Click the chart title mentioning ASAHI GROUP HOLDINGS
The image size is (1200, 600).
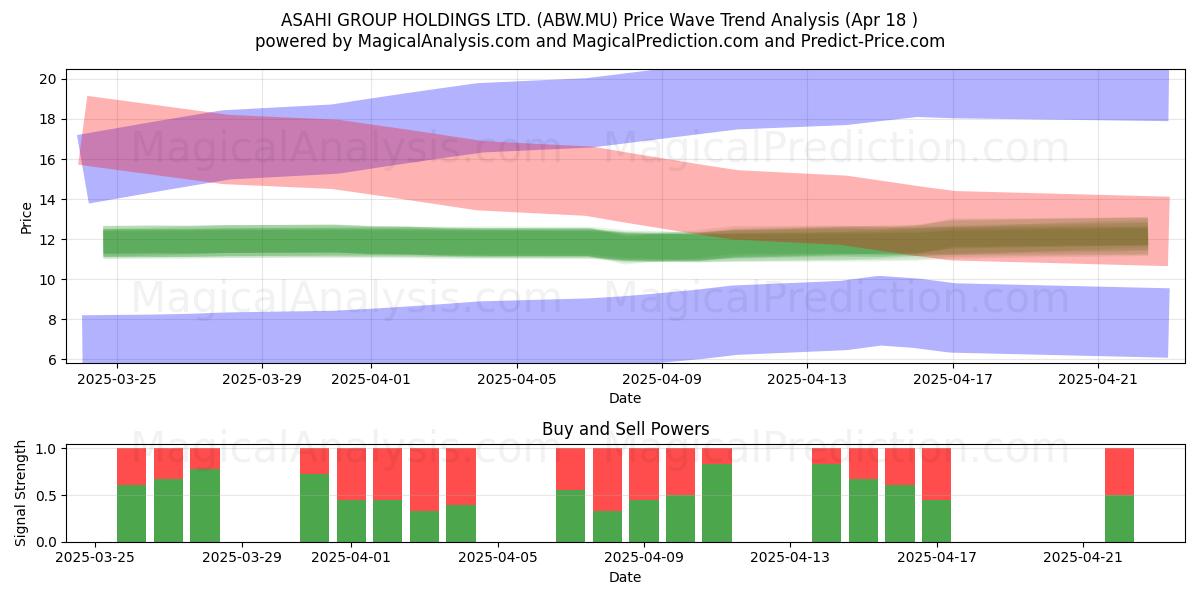tap(600, 19)
